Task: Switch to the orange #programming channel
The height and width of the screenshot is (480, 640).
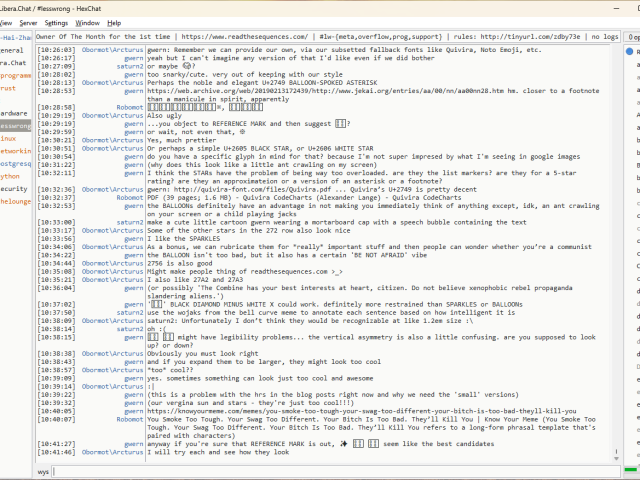Action: [x=14, y=75]
